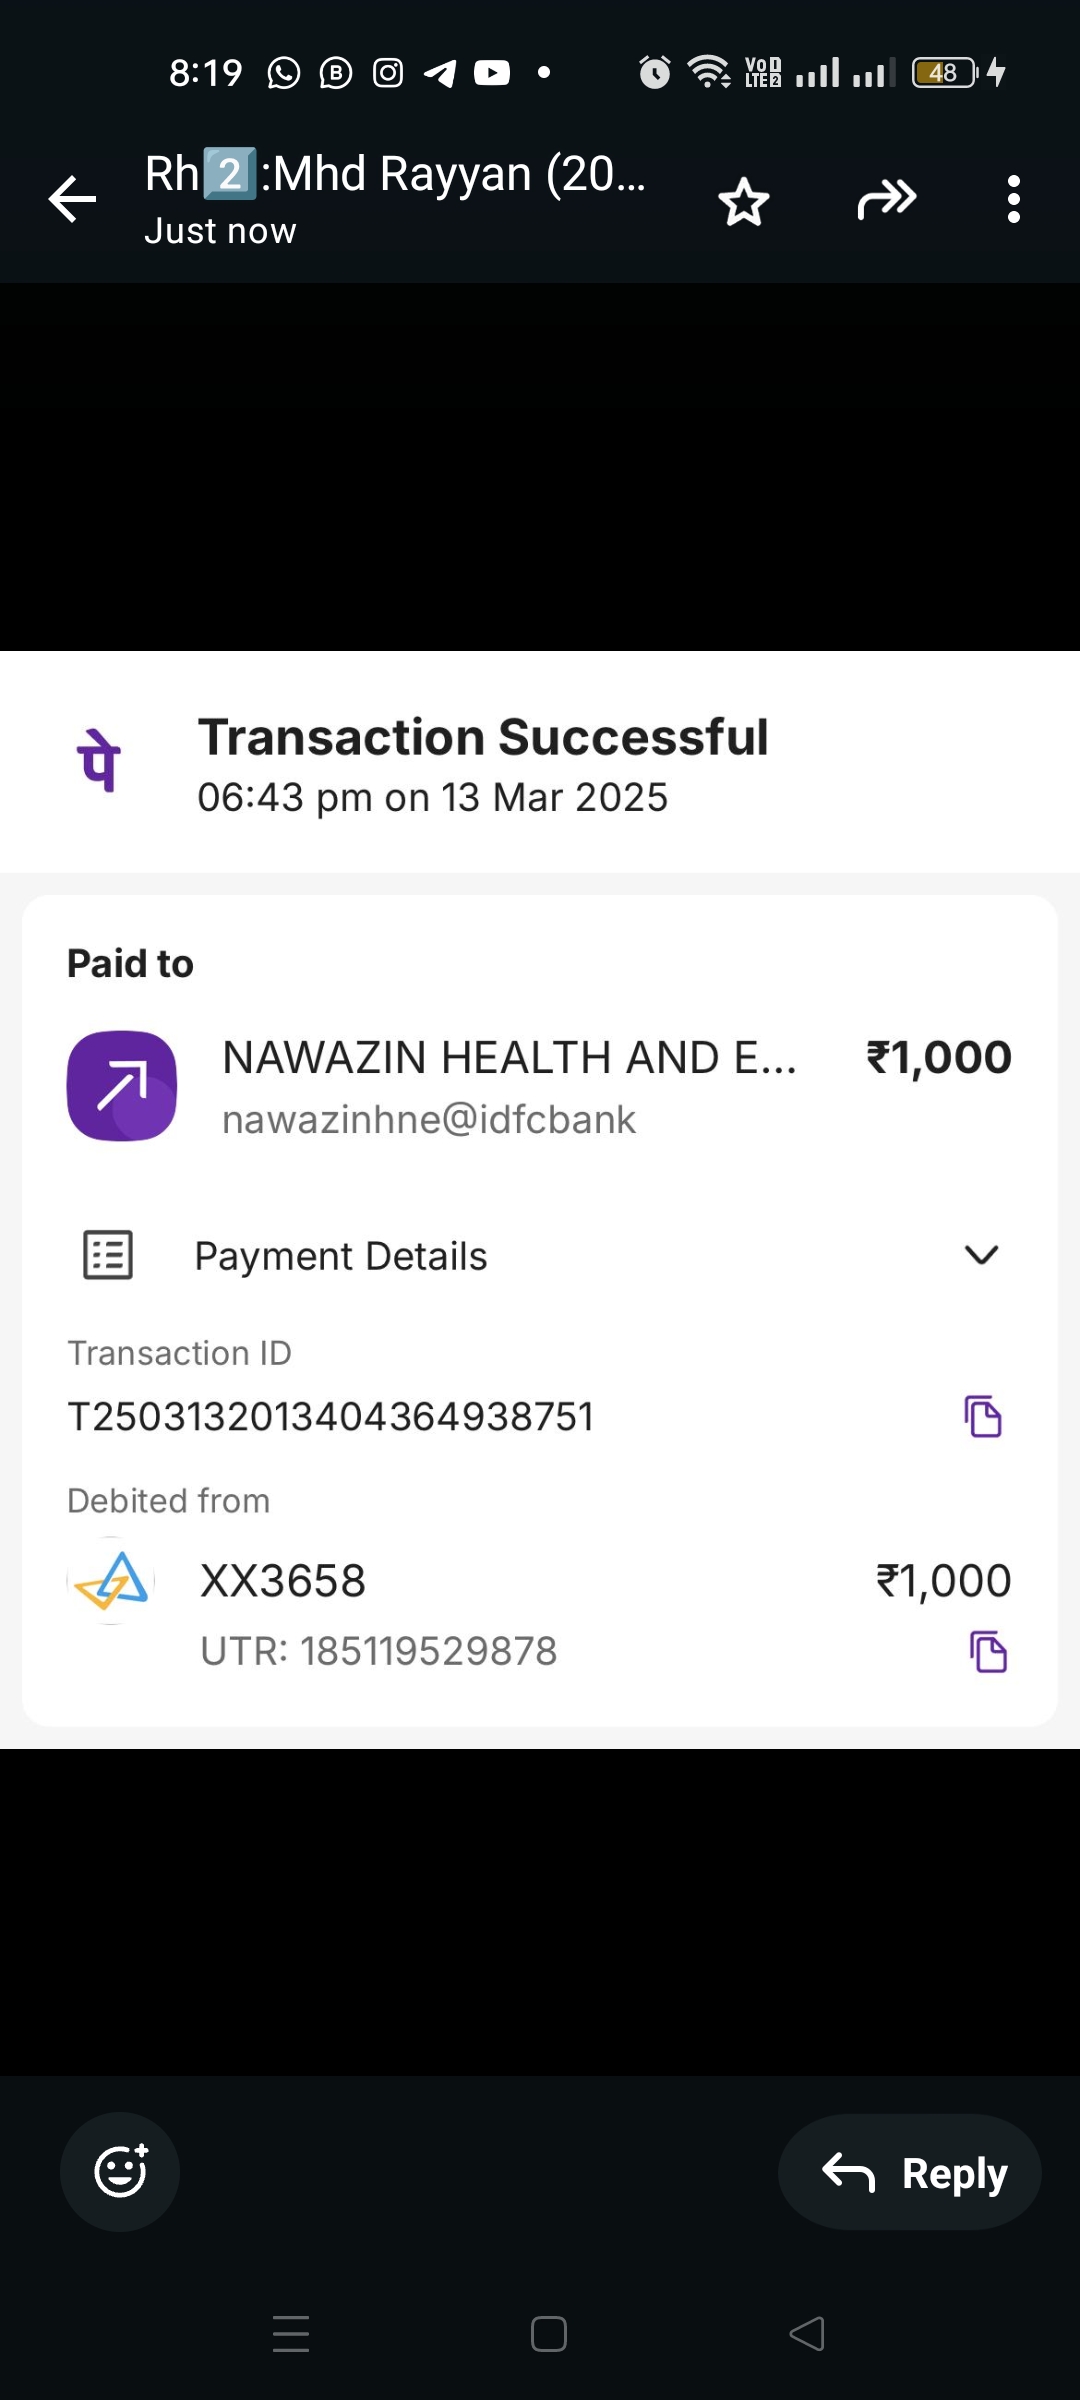
Task: Tap the bank logo beside XX3658
Action: 112,1581
